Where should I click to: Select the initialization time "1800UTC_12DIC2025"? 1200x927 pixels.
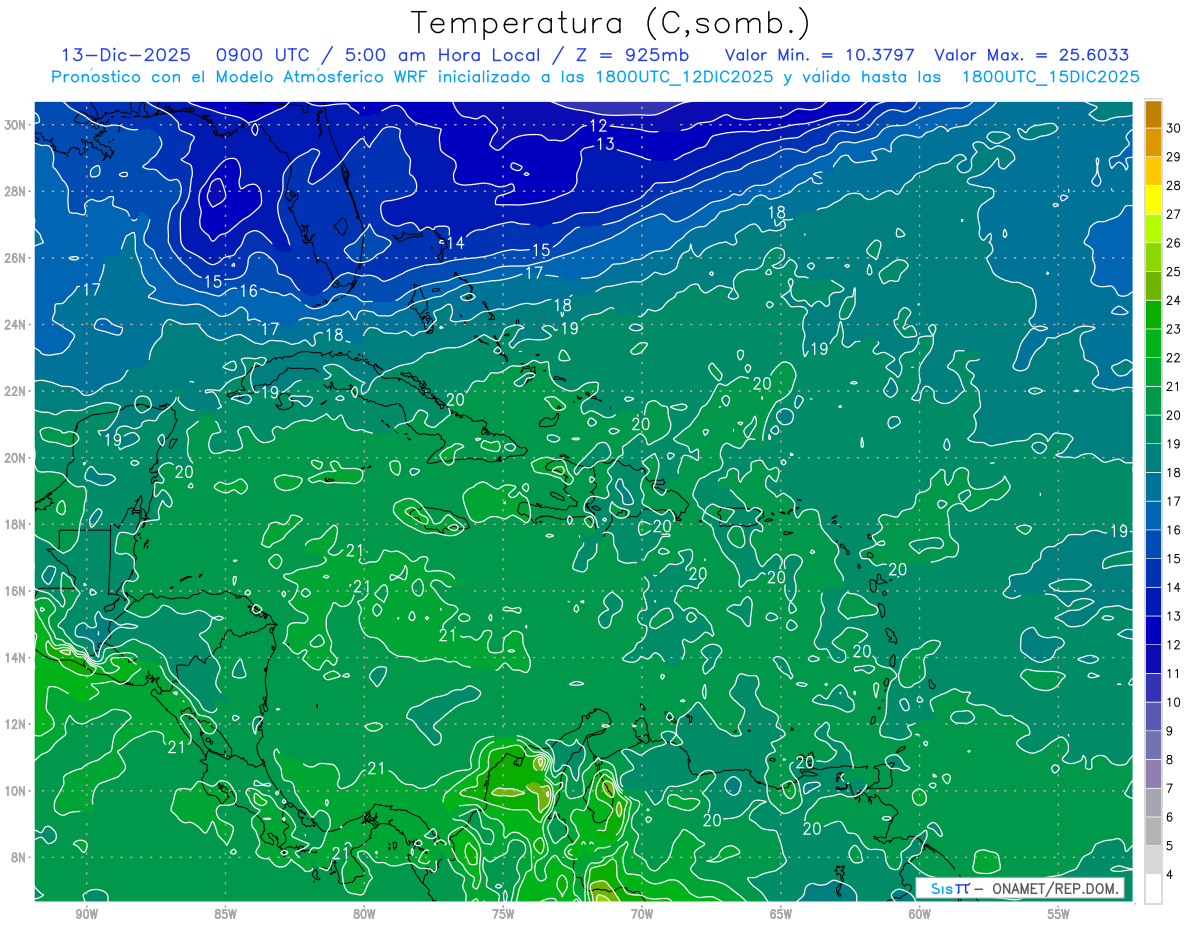pyautogui.click(x=683, y=77)
